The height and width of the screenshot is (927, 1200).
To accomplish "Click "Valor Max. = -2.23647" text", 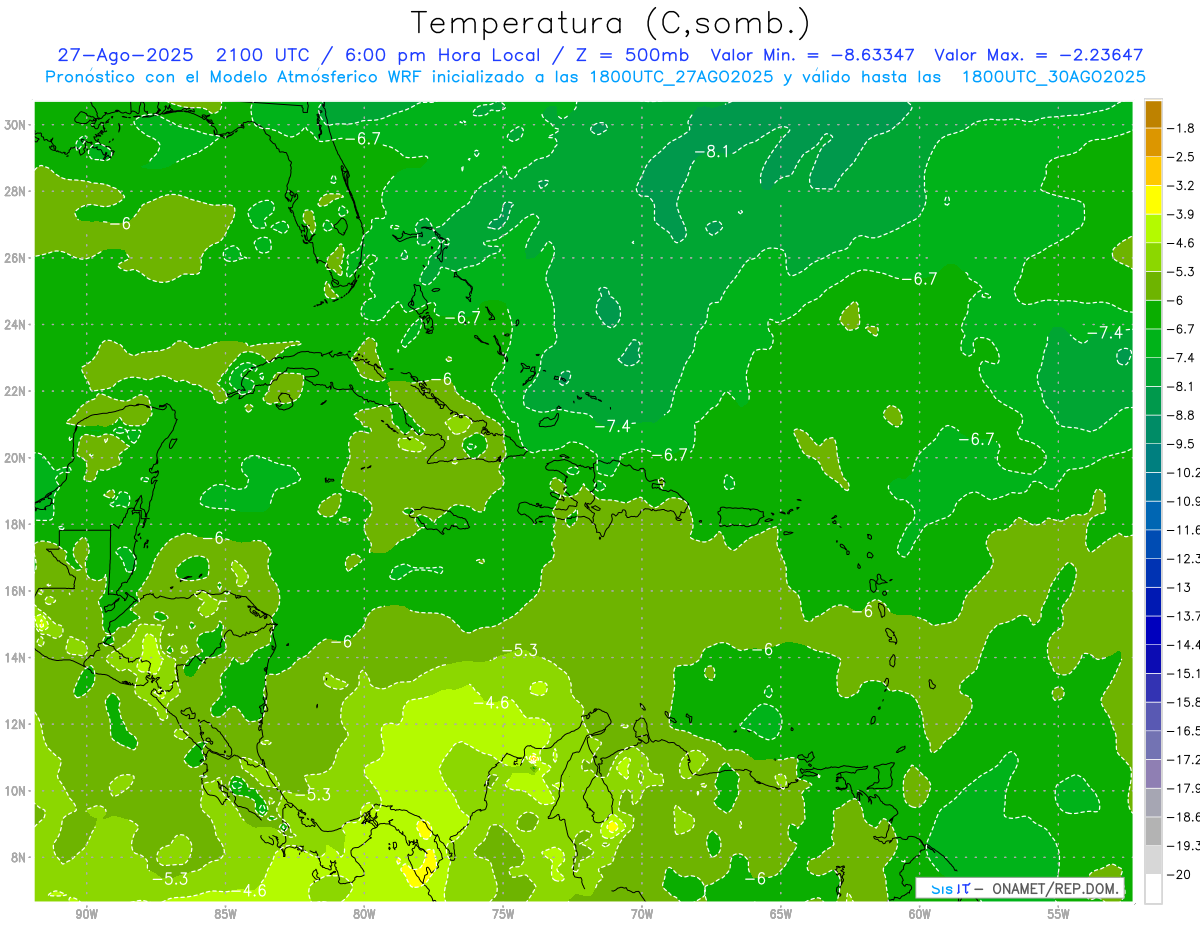I will click(1038, 55).
